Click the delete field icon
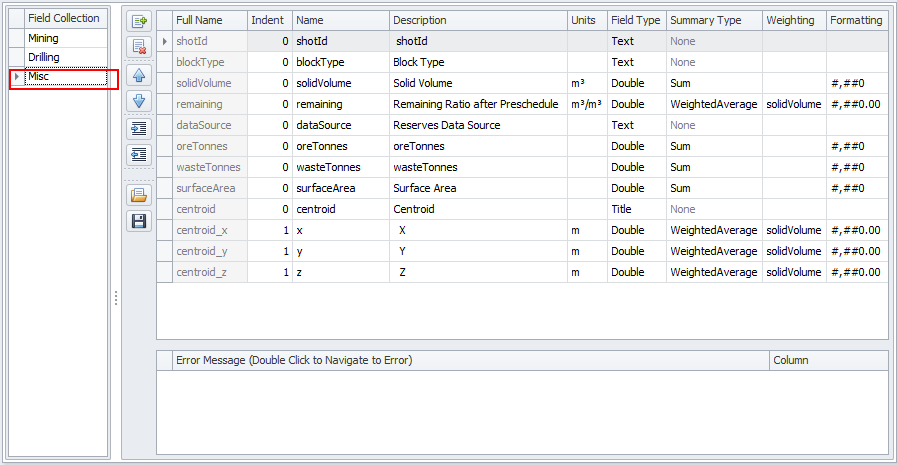 pyautogui.click(x=139, y=46)
